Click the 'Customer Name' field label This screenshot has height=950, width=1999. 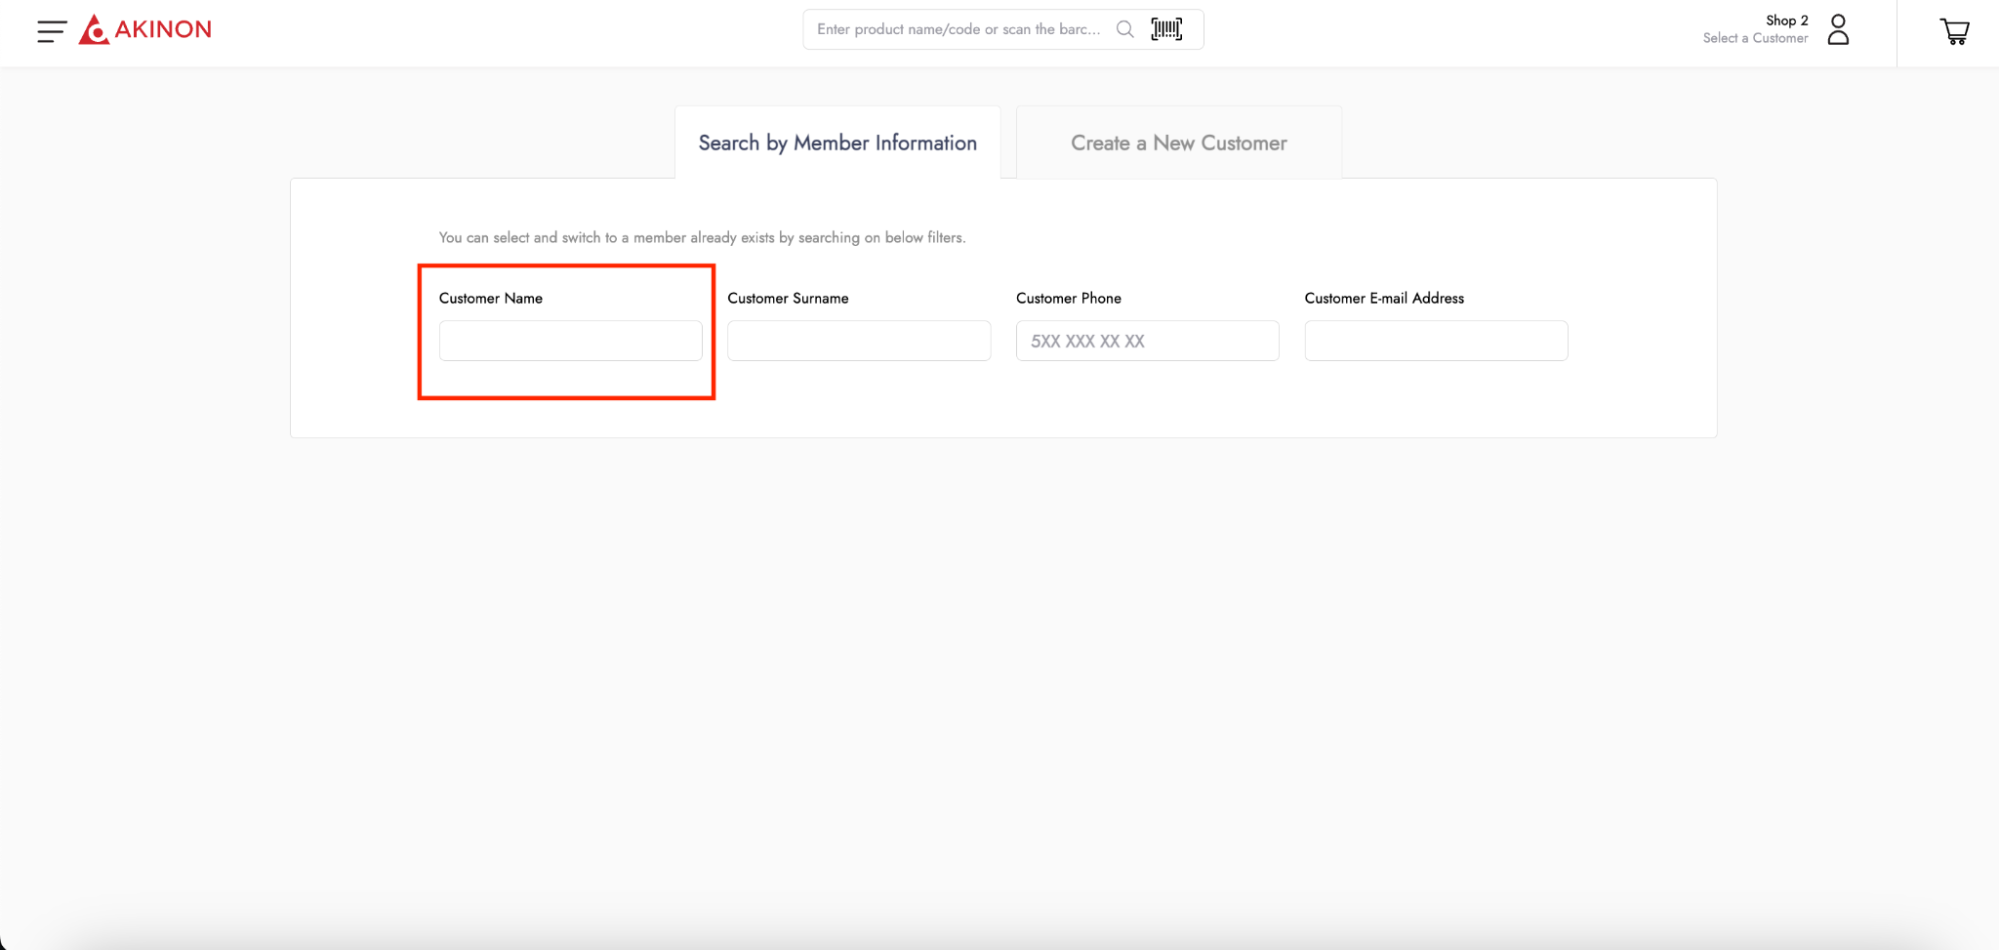(x=490, y=298)
